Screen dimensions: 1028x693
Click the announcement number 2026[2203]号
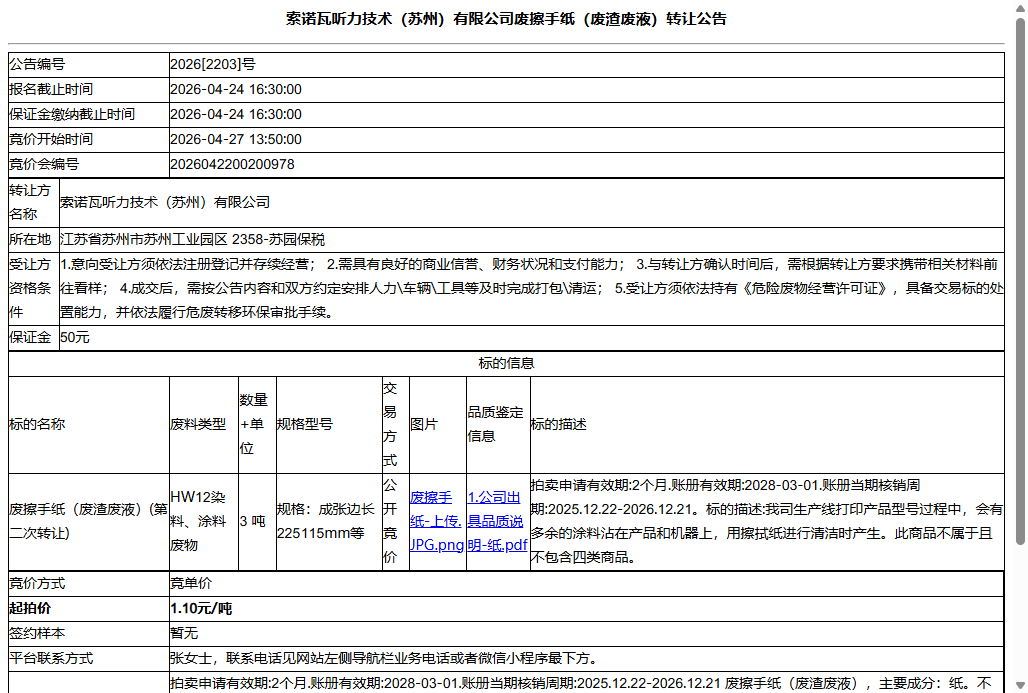(x=213, y=64)
